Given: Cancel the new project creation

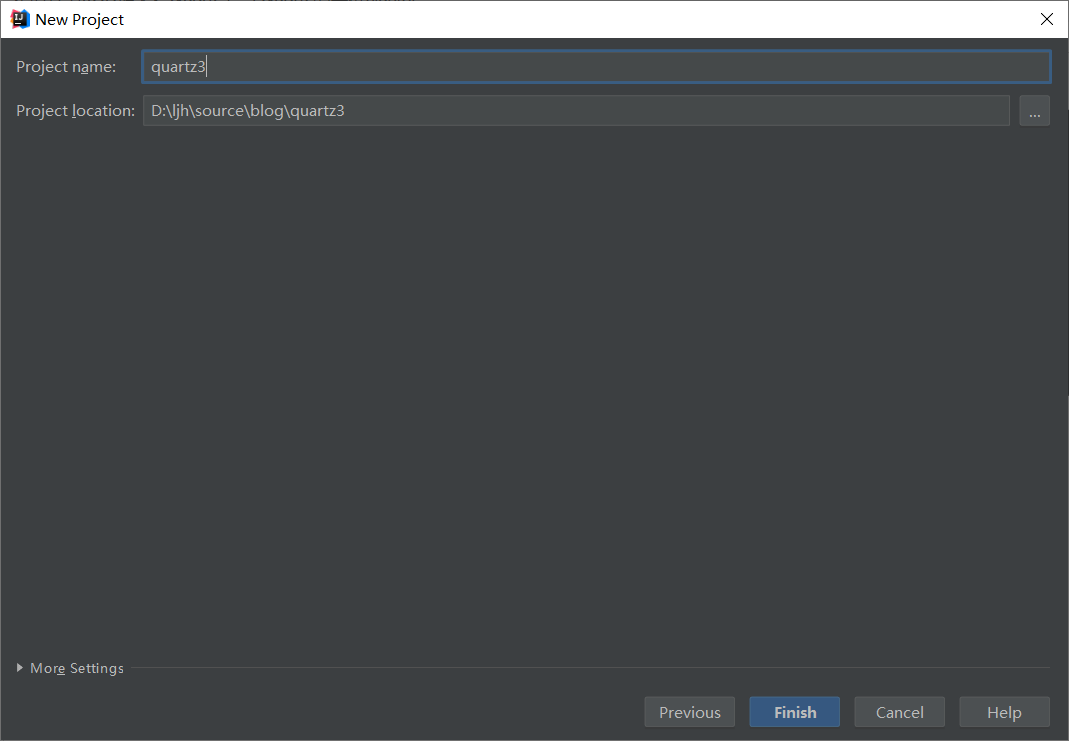Looking at the screenshot, I should point(899,712).
